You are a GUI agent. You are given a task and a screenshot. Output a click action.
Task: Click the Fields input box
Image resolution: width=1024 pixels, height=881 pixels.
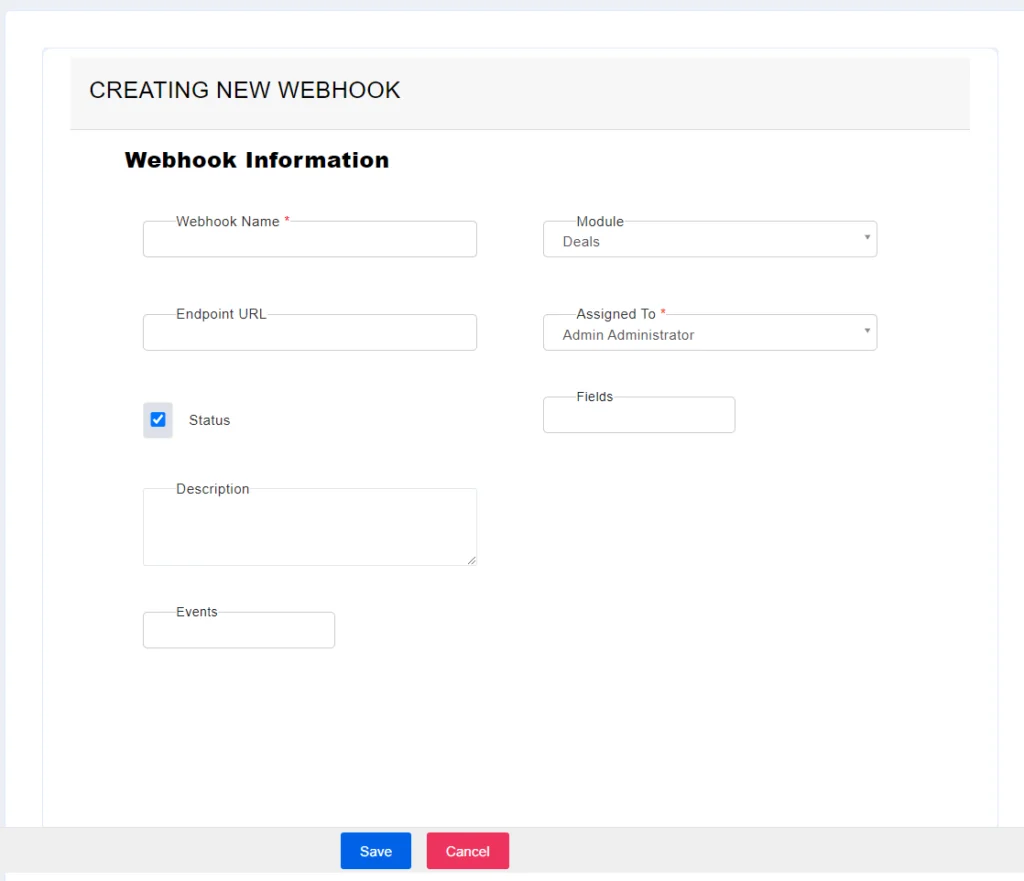click(639, 414)
